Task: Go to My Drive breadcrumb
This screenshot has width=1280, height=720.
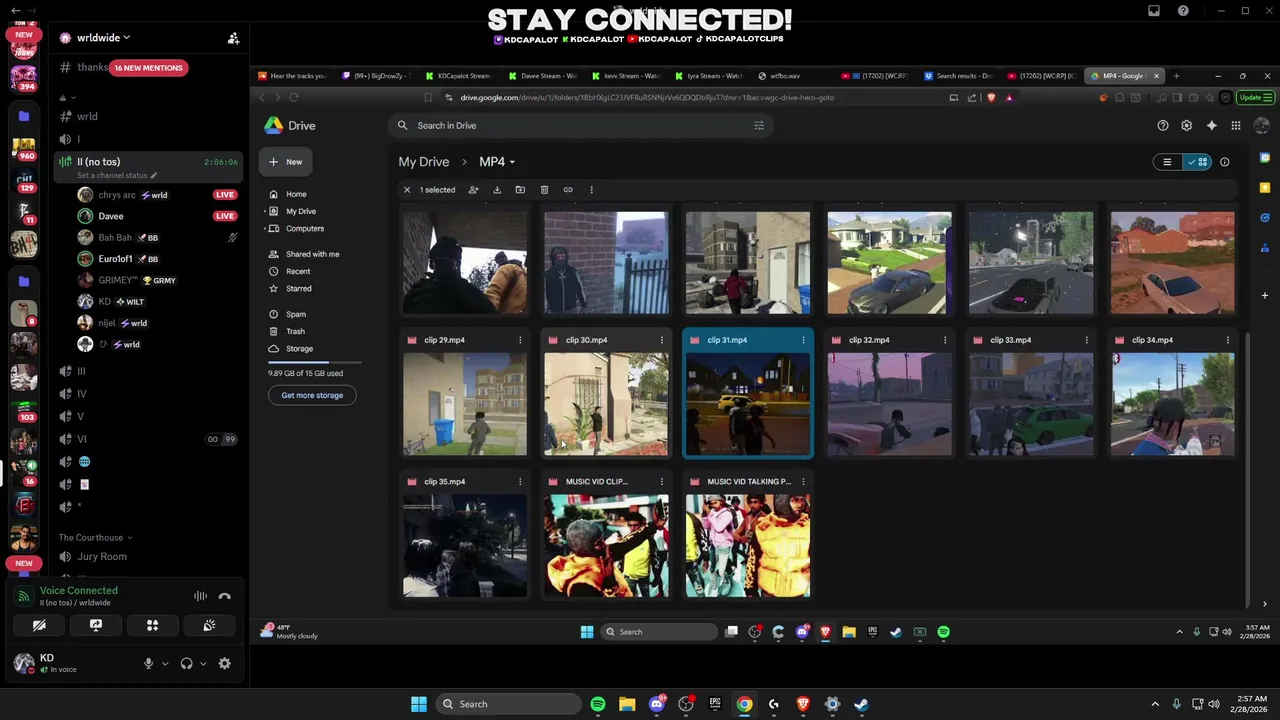Action: [424, 162]
